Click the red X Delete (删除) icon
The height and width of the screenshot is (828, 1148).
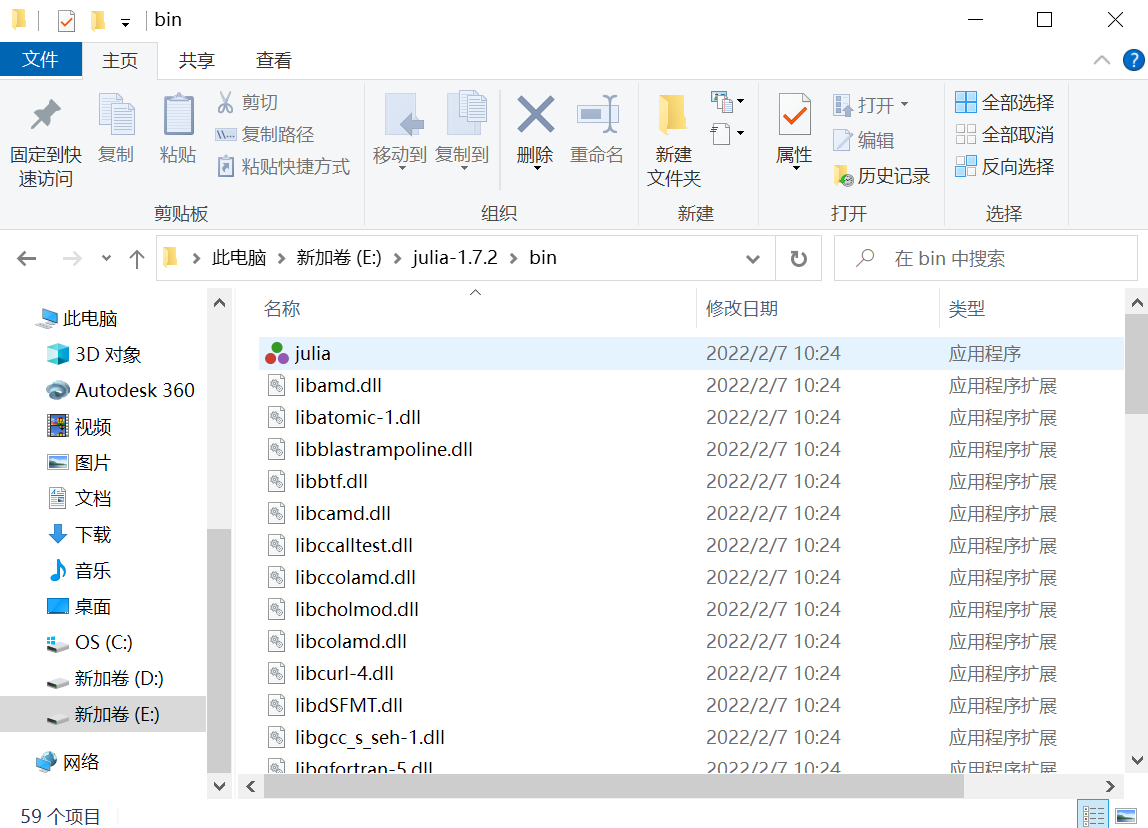(535, 116)
